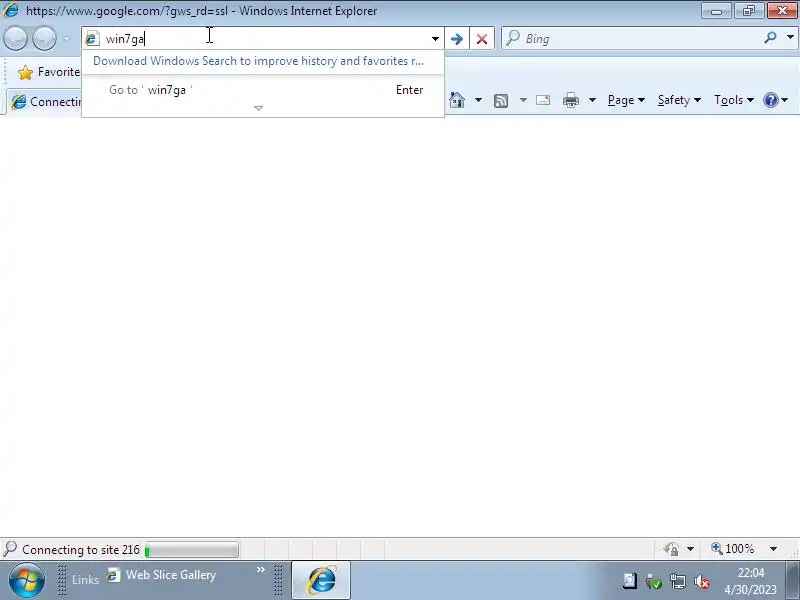This screenshot has height=600, width=800.
Task: Open Print options dropdown arrow
Action: pyautogui.click(x=592, y=100)
